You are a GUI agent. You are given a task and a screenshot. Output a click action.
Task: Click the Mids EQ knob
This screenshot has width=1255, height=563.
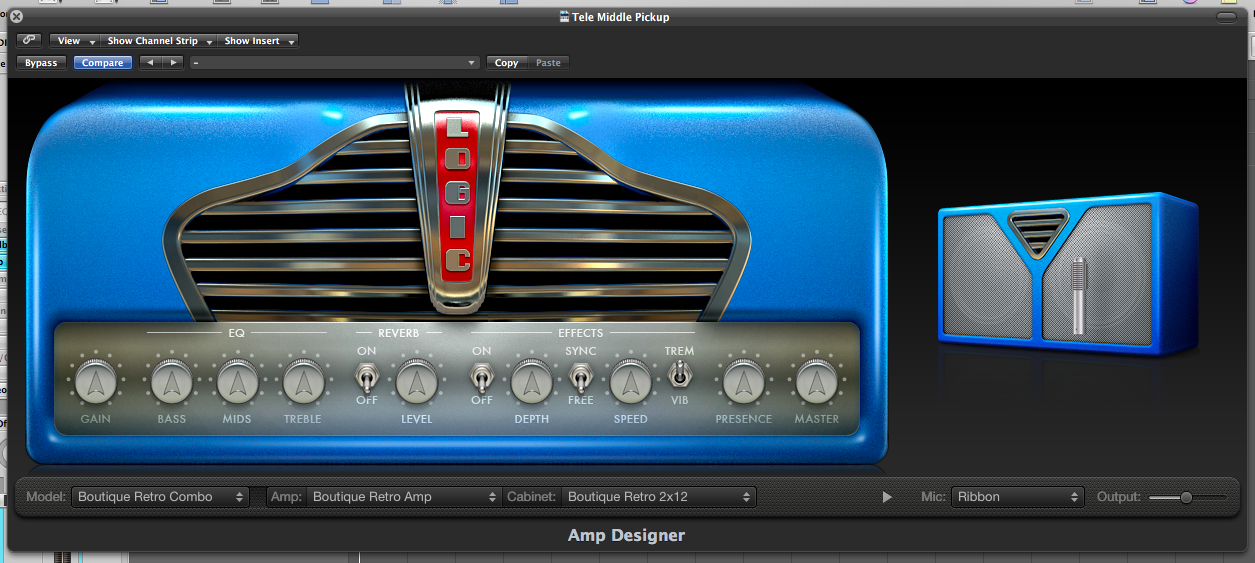point(237,382)
